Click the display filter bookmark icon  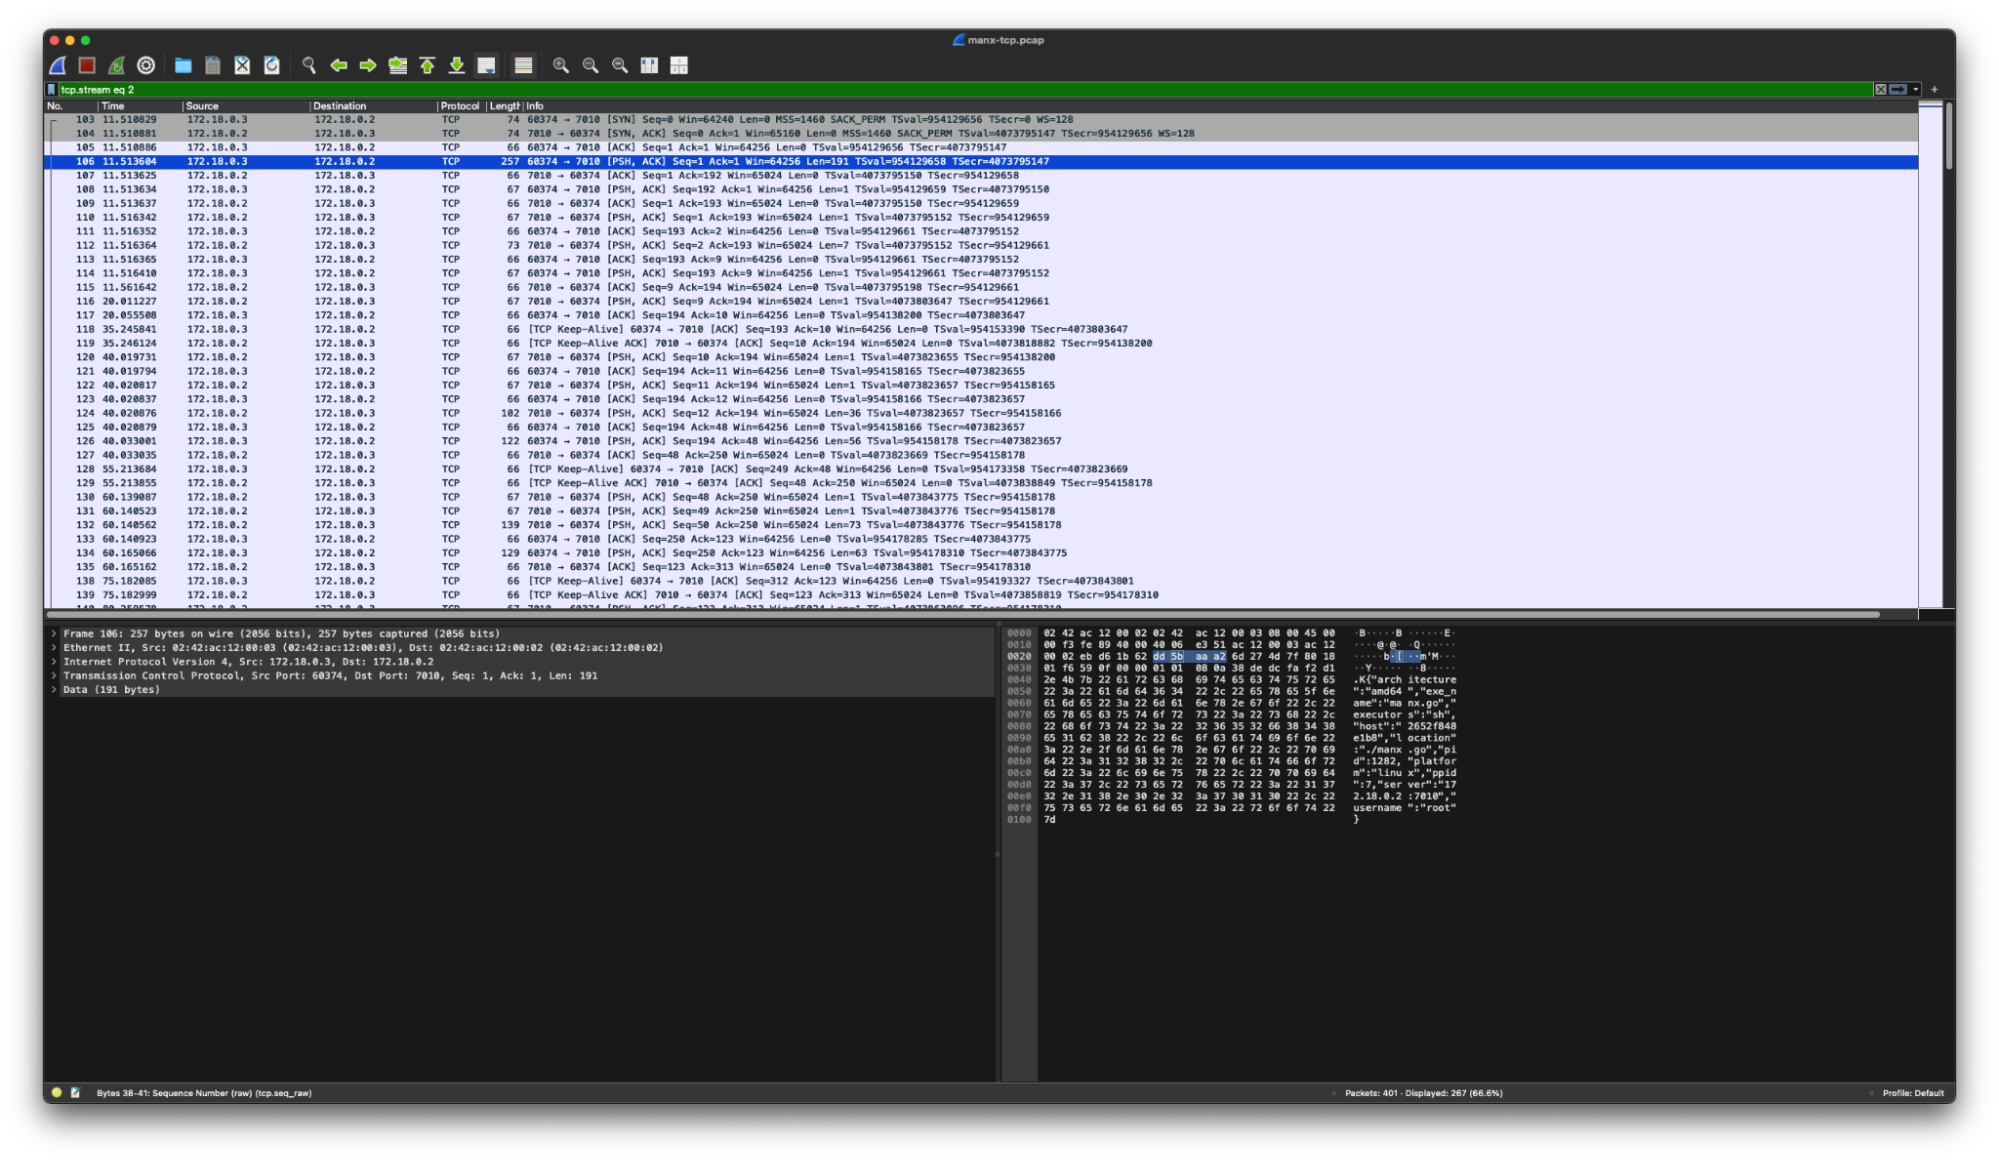(x=52, y=89)
